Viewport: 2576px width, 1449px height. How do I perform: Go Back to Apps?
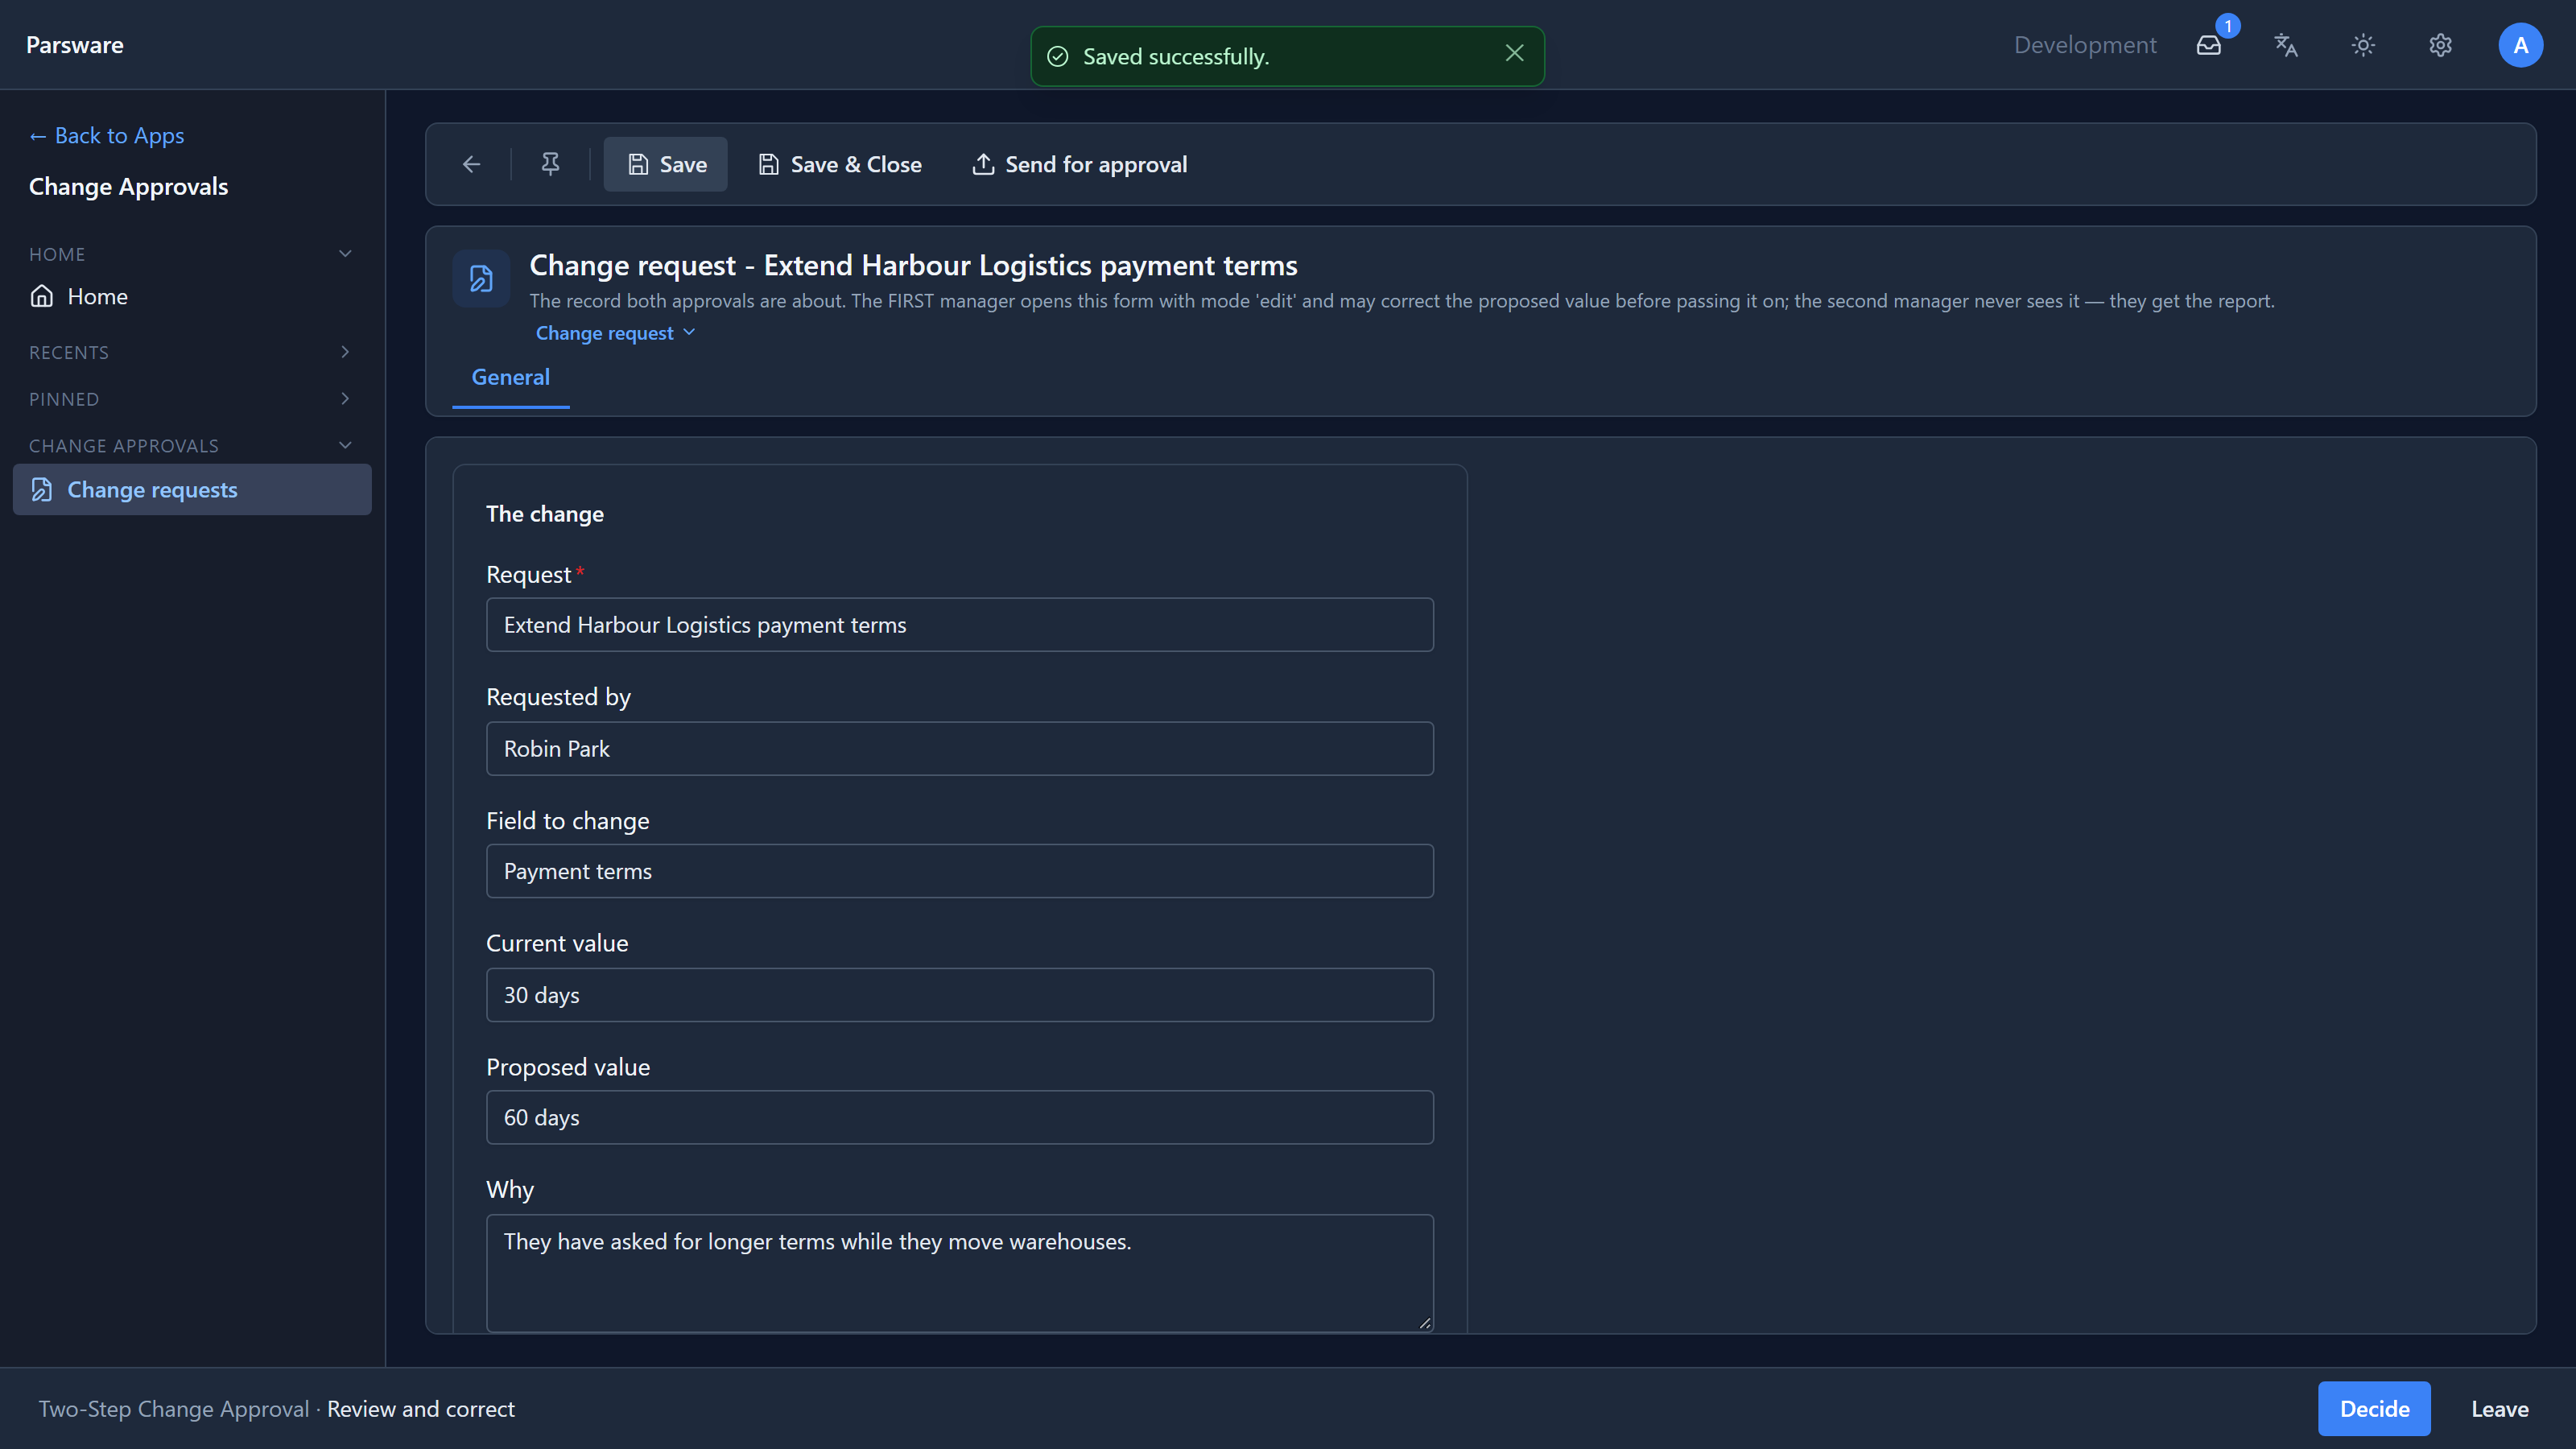[x=107, y=135]
